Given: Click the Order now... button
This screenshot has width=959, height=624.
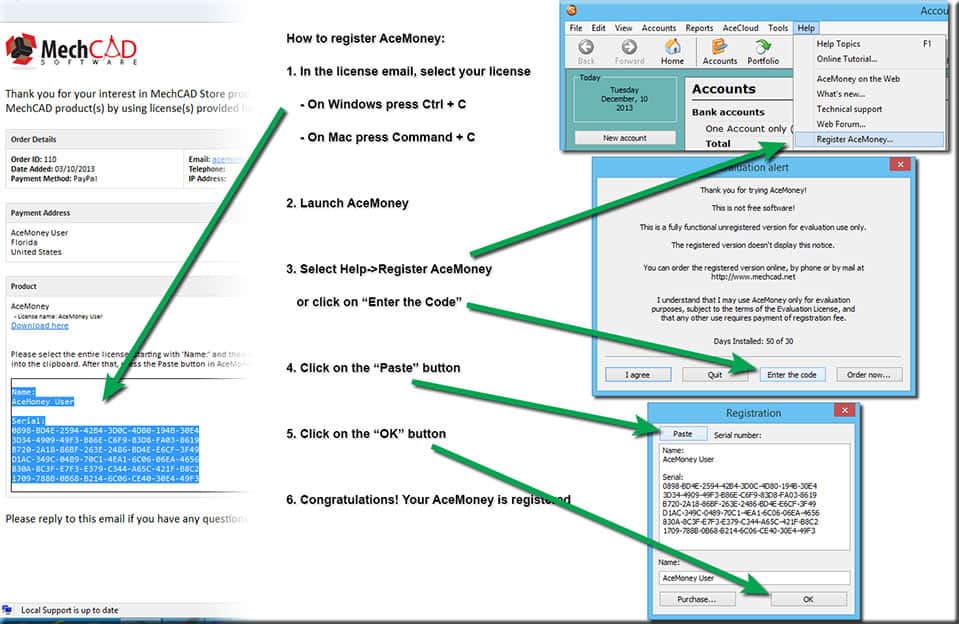Looking at the screenshot, I should tap(868, 374).
